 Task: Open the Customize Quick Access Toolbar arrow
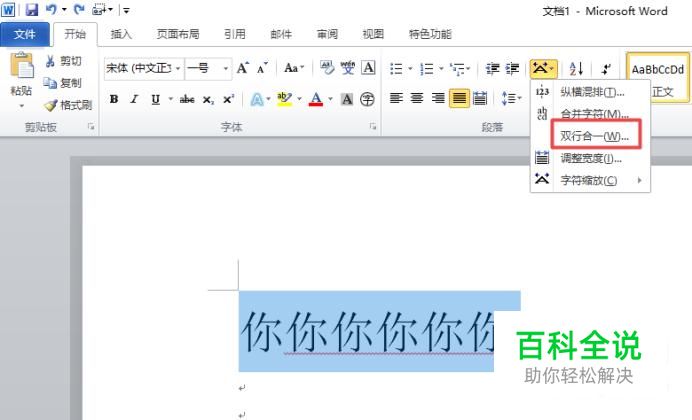126,10
